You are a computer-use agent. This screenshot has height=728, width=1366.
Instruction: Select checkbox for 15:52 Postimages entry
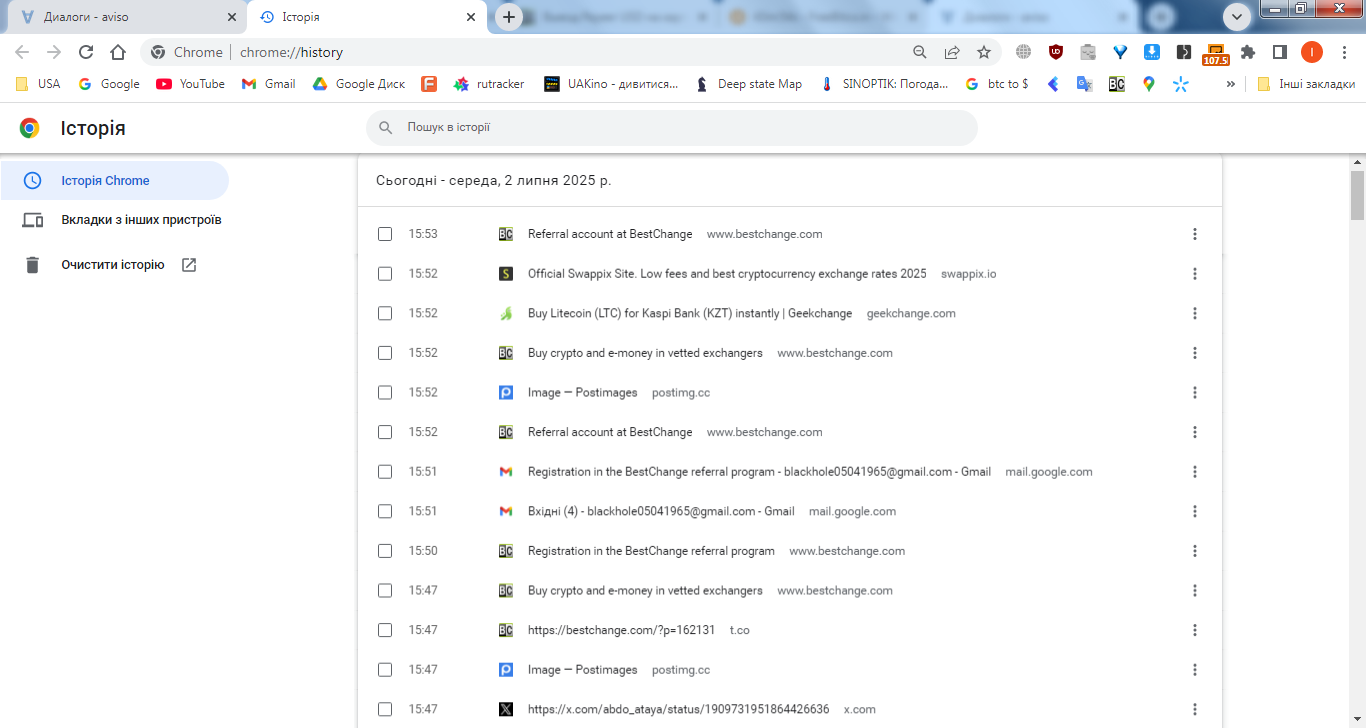[x=385, y=392]
